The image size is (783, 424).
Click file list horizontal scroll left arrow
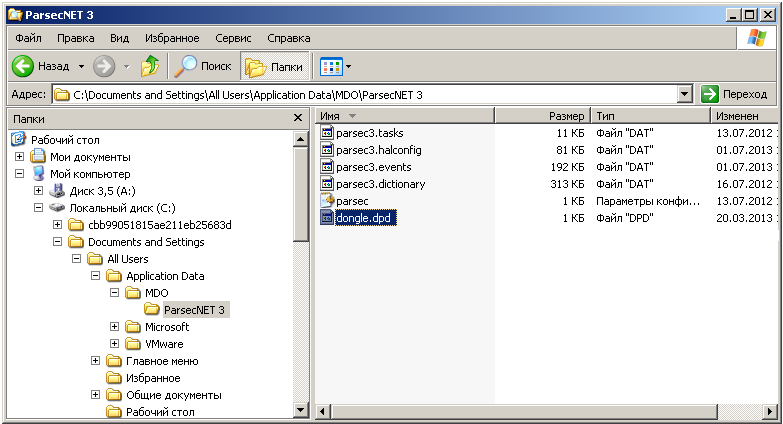[x=323, y=412]
